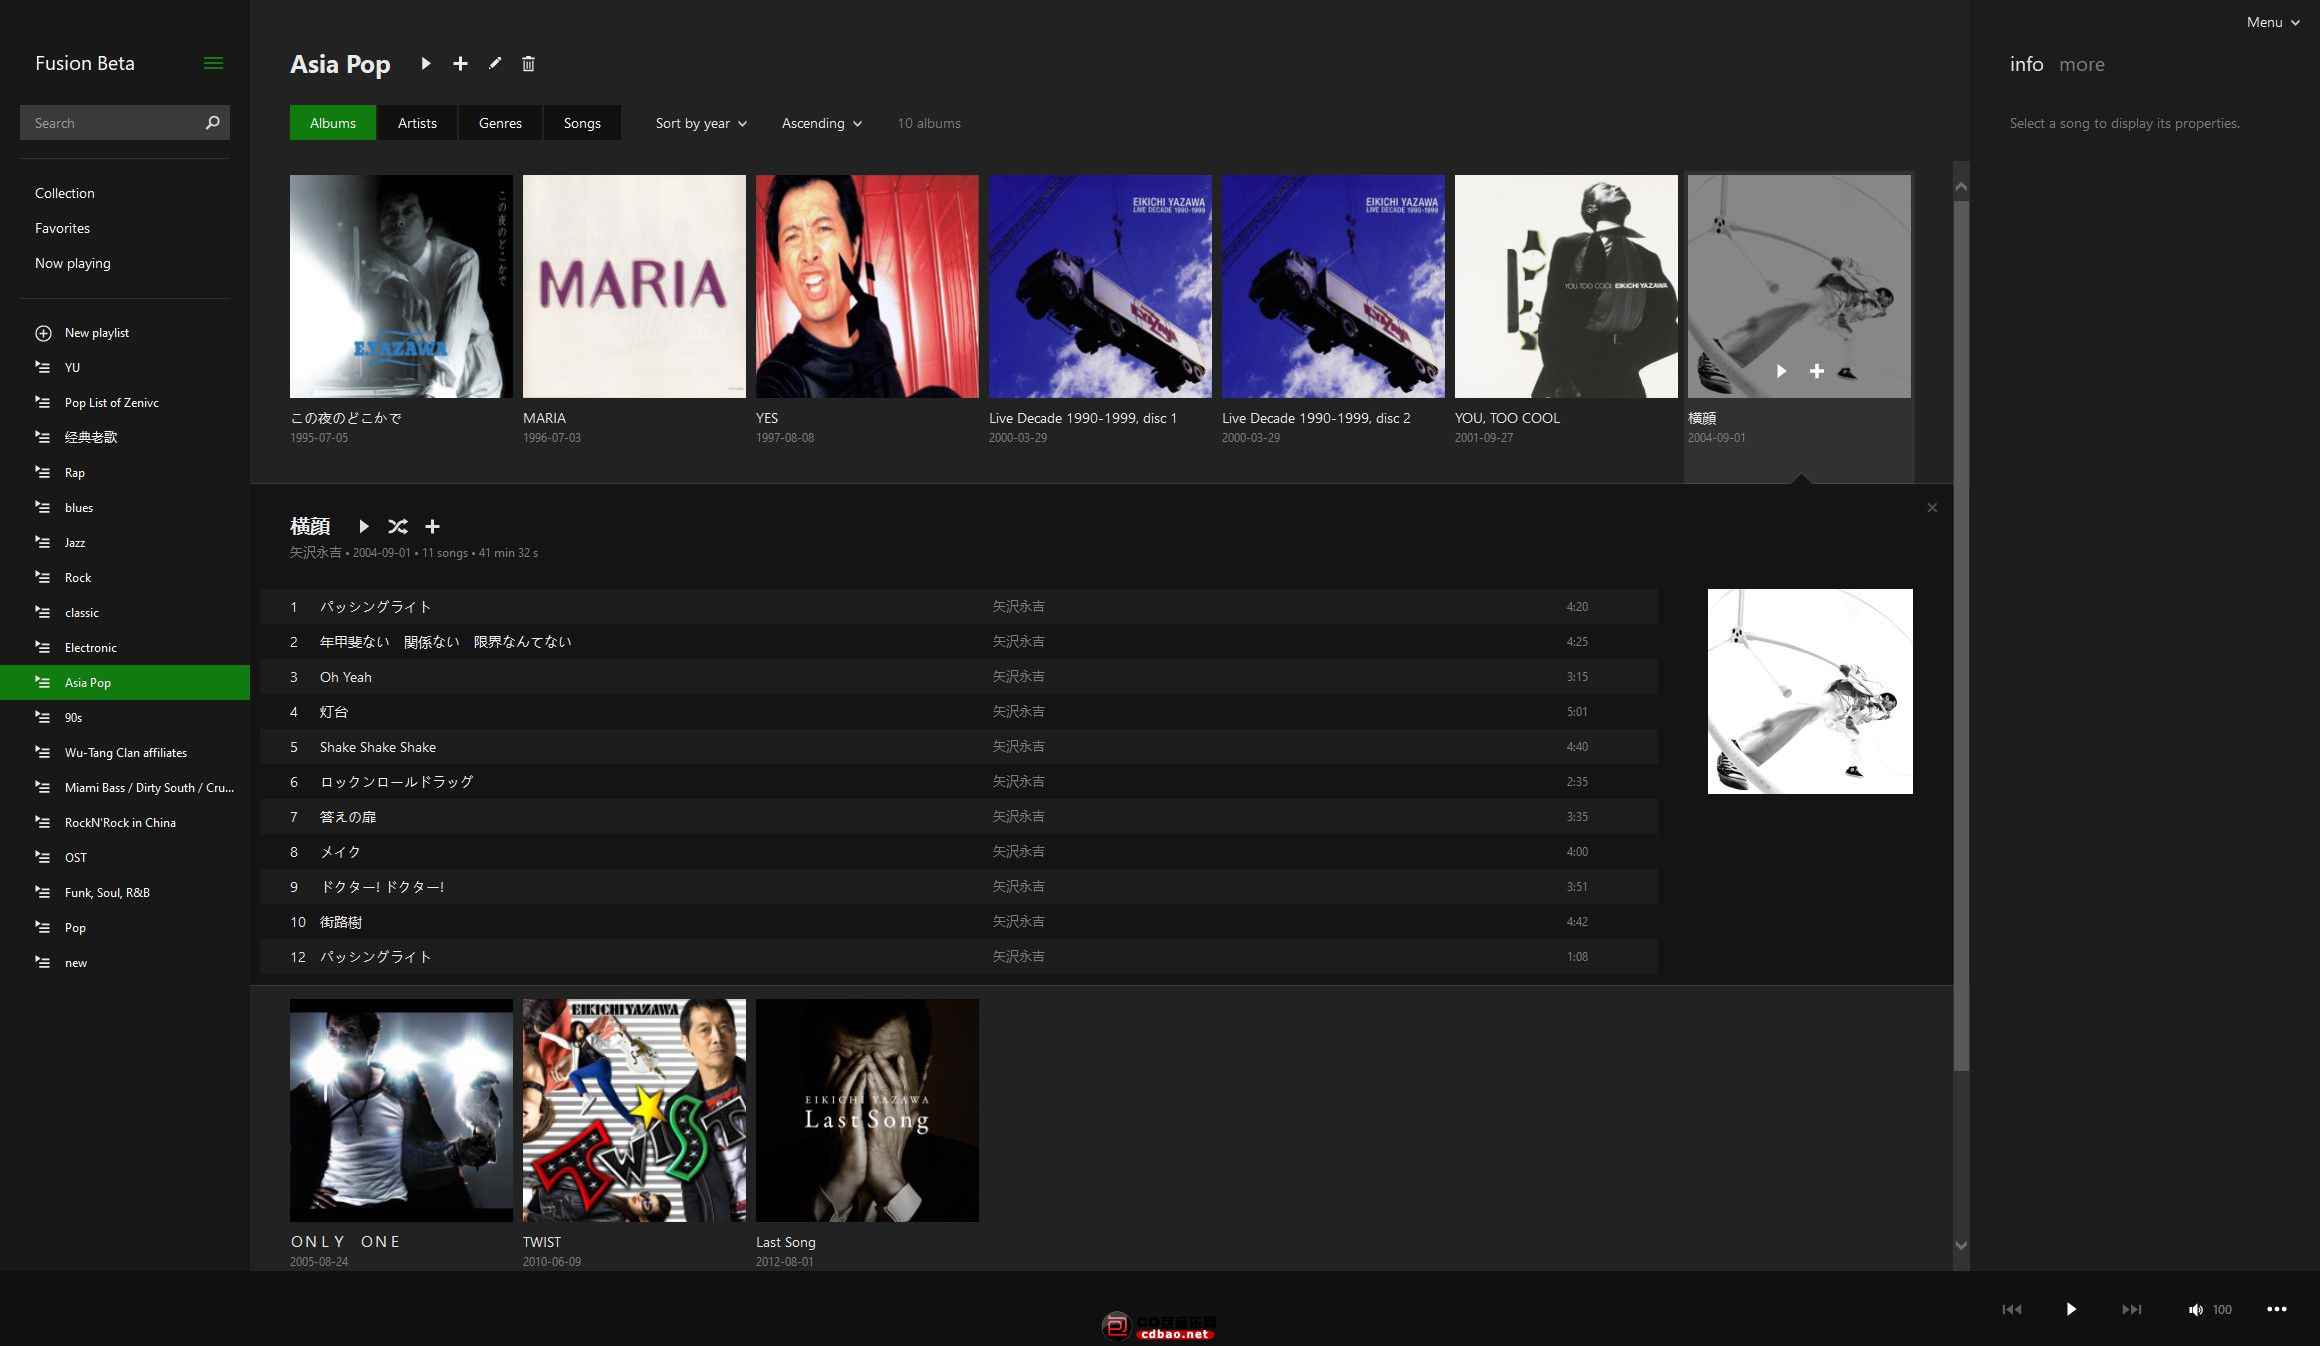
Task: Skip to next track
Action: [2131, 1309]
